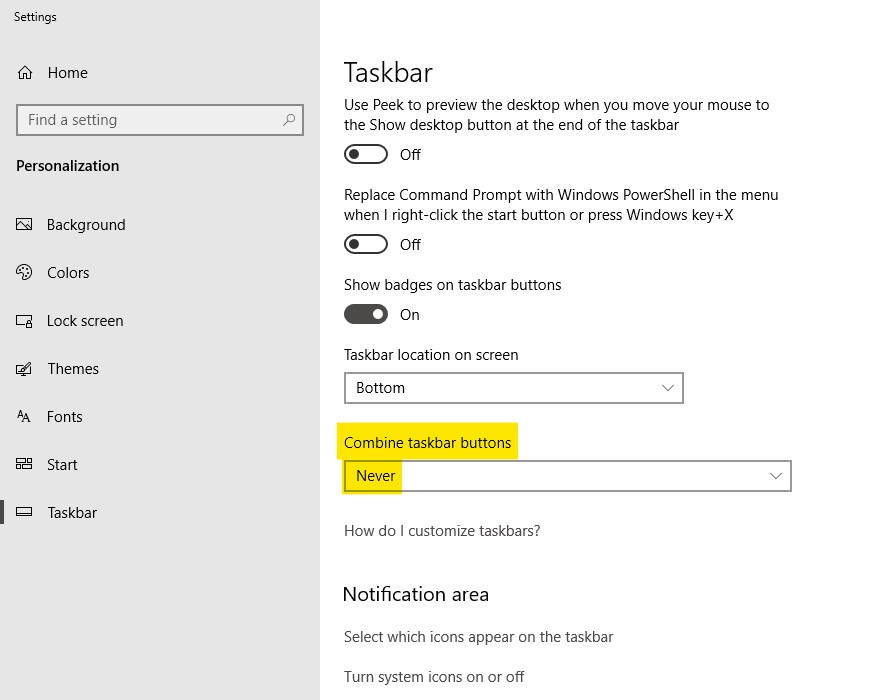Select the Taskbar sidebar icon
Viewport: 878px width, 700px height.
[x=25, y=513]
